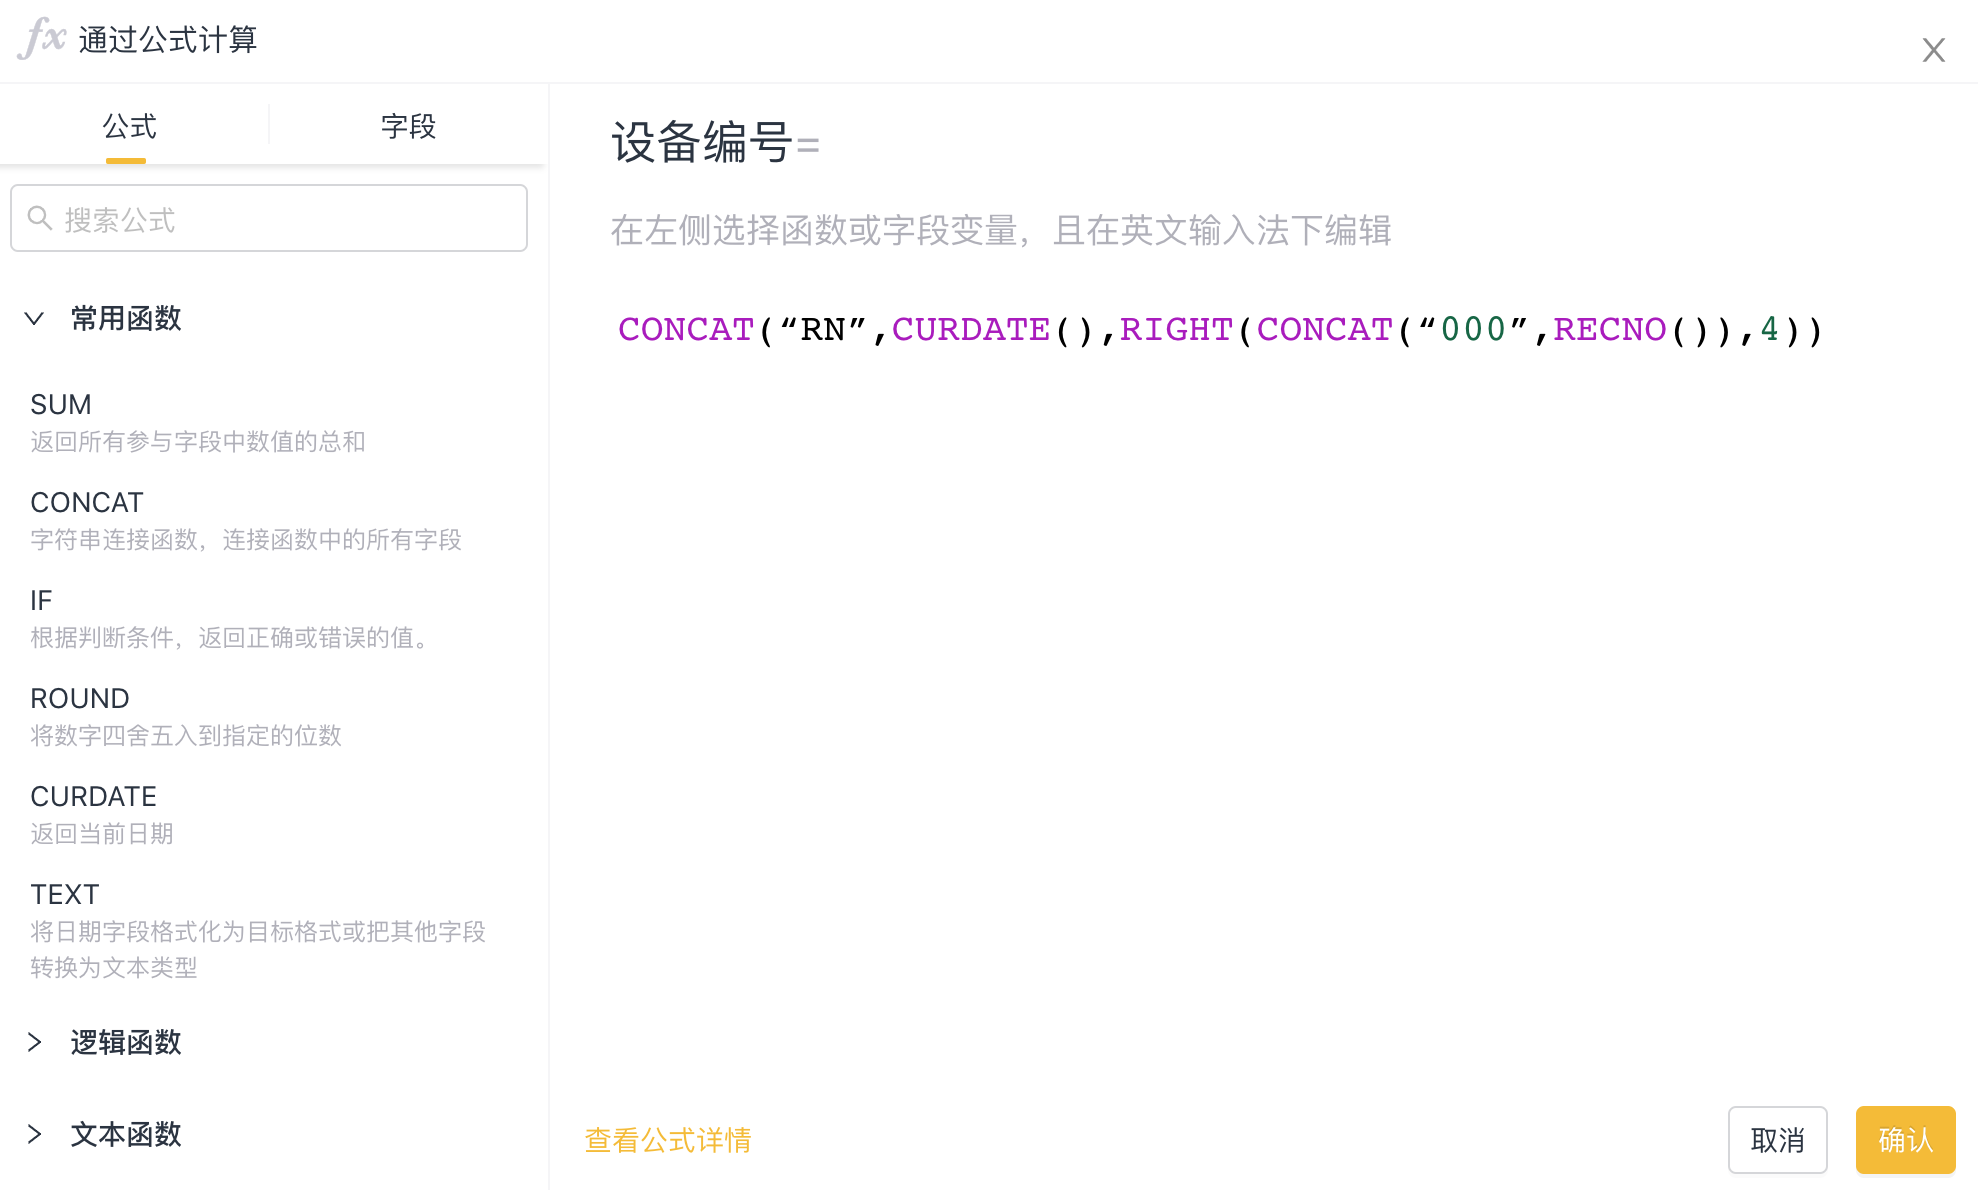
Task: Click the search magnifier icon
Action: (40, 218)
